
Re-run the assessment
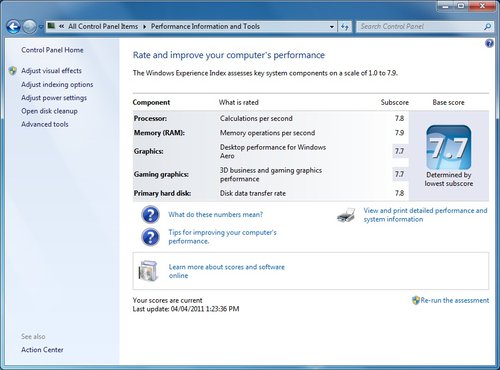click(455, 300)
